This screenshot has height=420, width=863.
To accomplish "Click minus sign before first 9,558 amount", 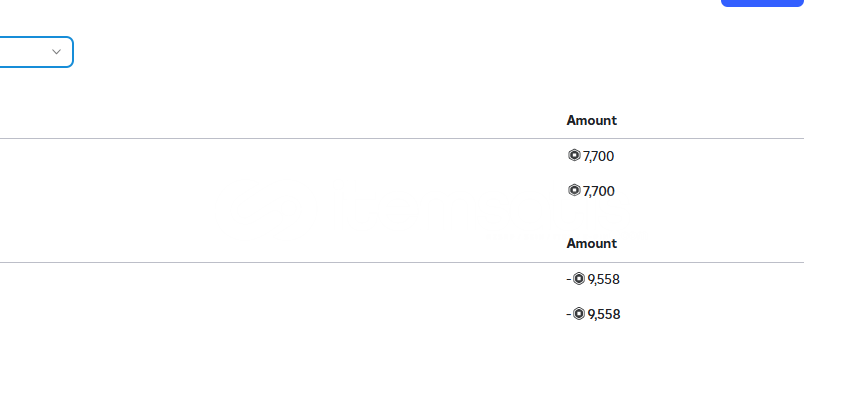I will click(569, 279).
